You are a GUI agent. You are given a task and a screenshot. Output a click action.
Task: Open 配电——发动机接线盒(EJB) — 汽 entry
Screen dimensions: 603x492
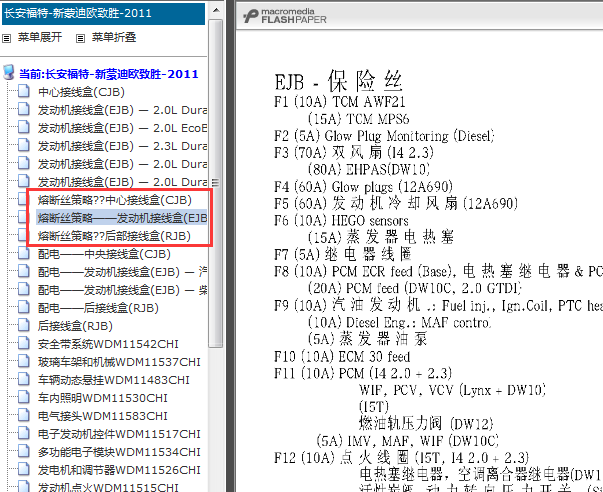pyautogui.click(x=122, y=272)
